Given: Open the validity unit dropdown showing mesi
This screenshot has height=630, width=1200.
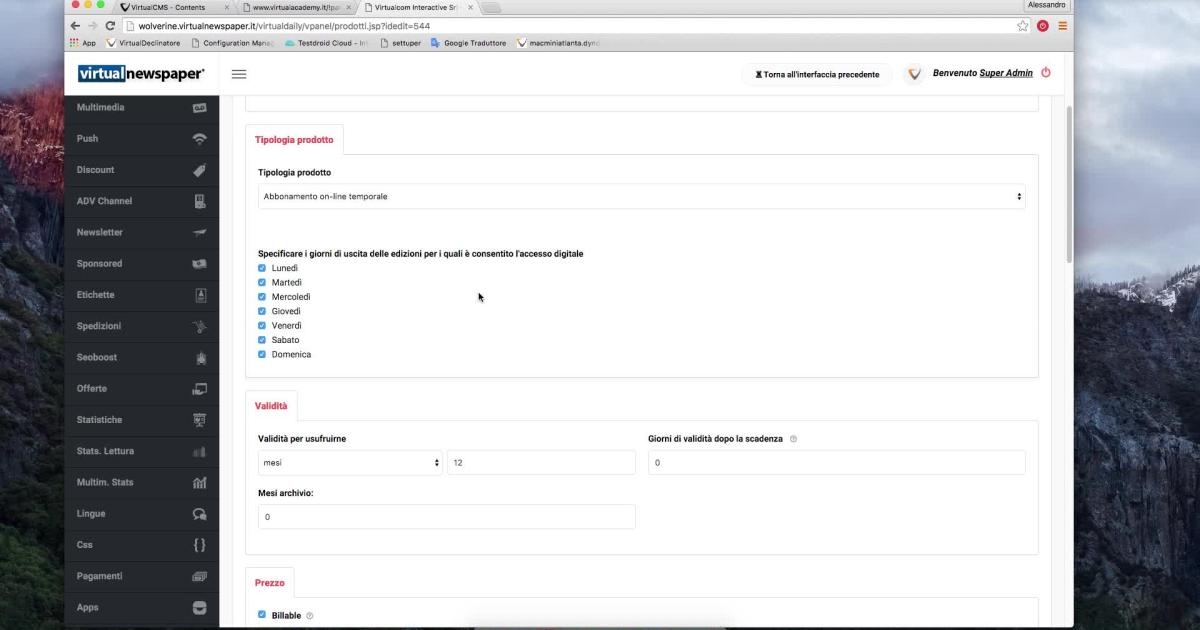Looking at the screenshot, I should (x=350, y=463).
